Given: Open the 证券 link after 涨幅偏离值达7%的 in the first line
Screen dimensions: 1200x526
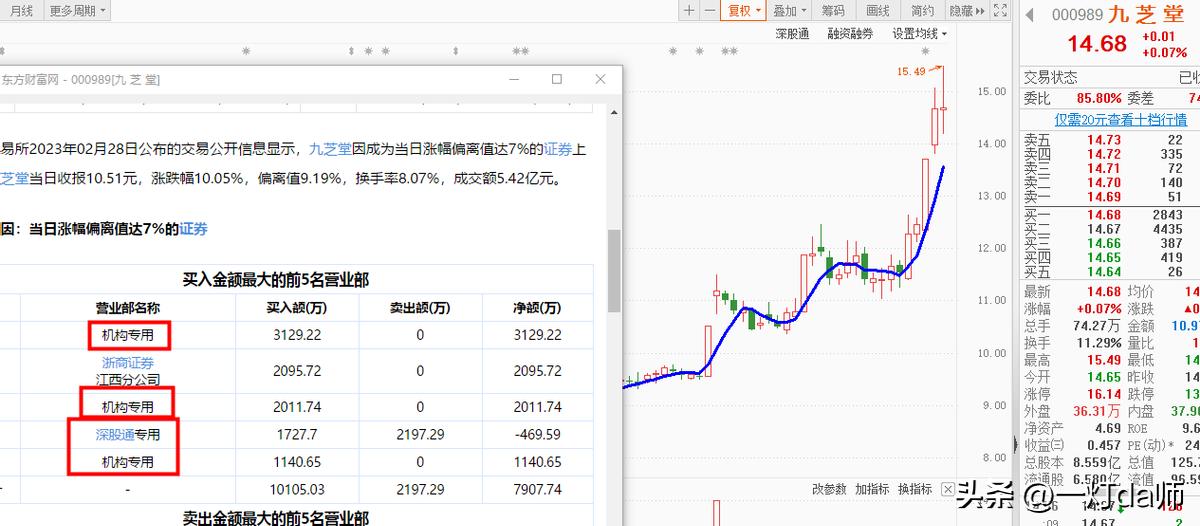Looking at the screenshot, I should point(557,149).
